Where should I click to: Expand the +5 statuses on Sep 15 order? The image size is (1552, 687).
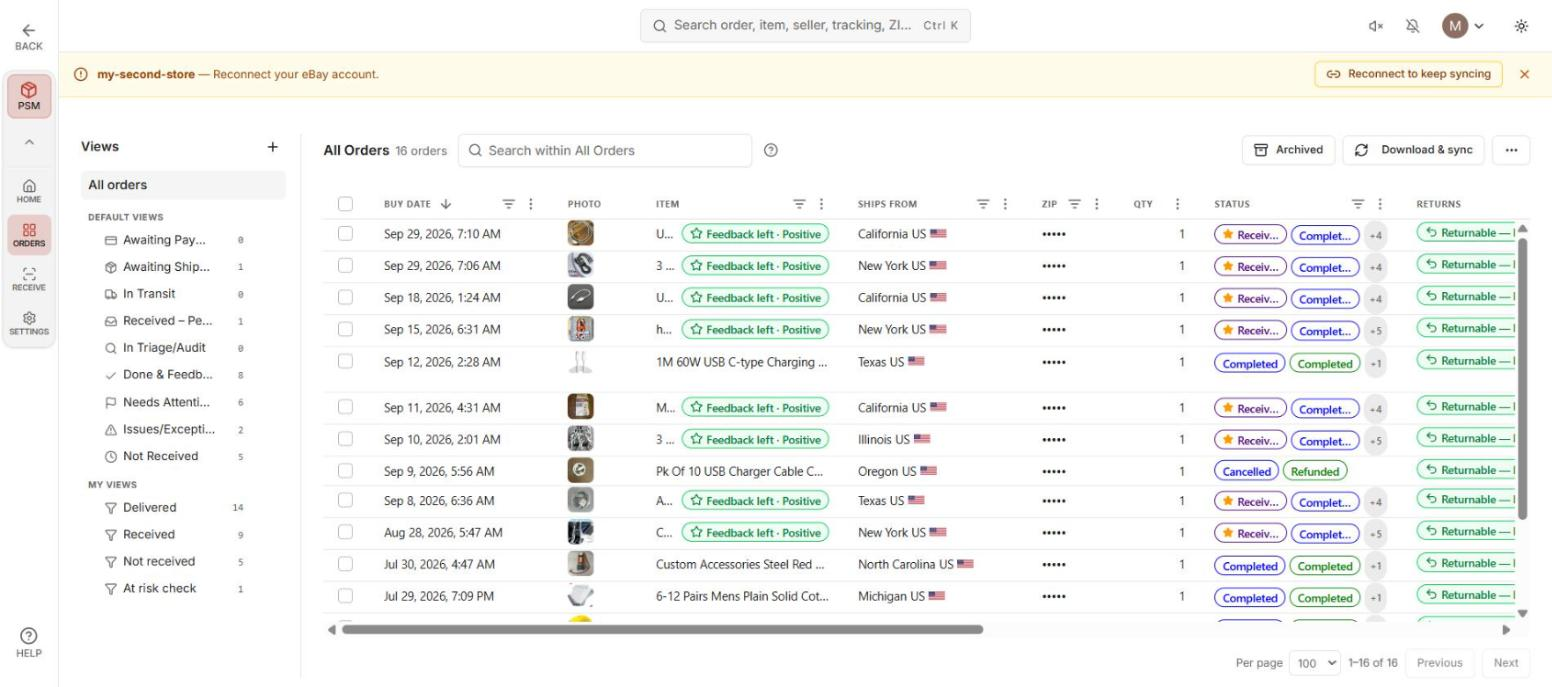point(1376,330)
